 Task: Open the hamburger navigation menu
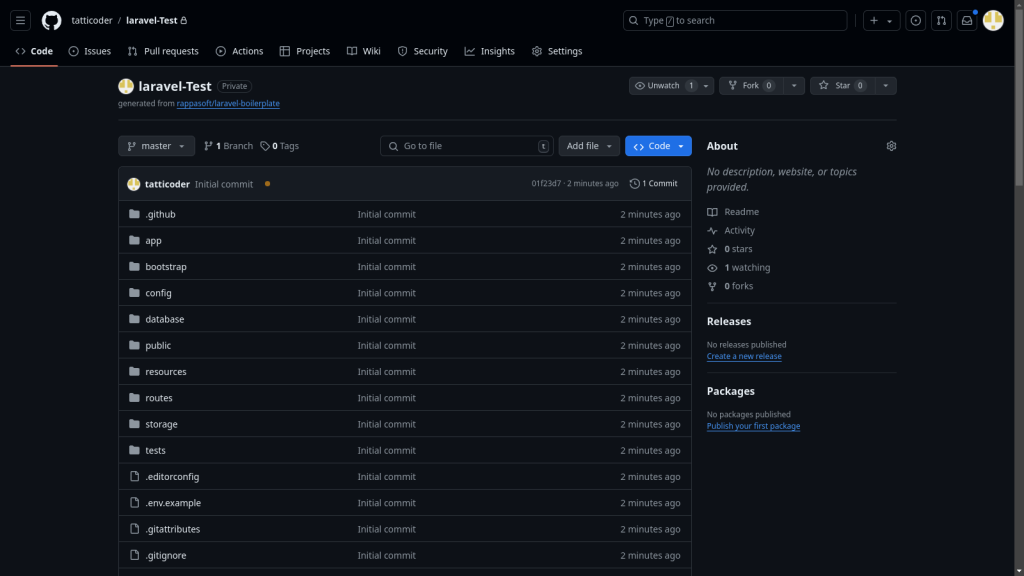click(21, 21)
